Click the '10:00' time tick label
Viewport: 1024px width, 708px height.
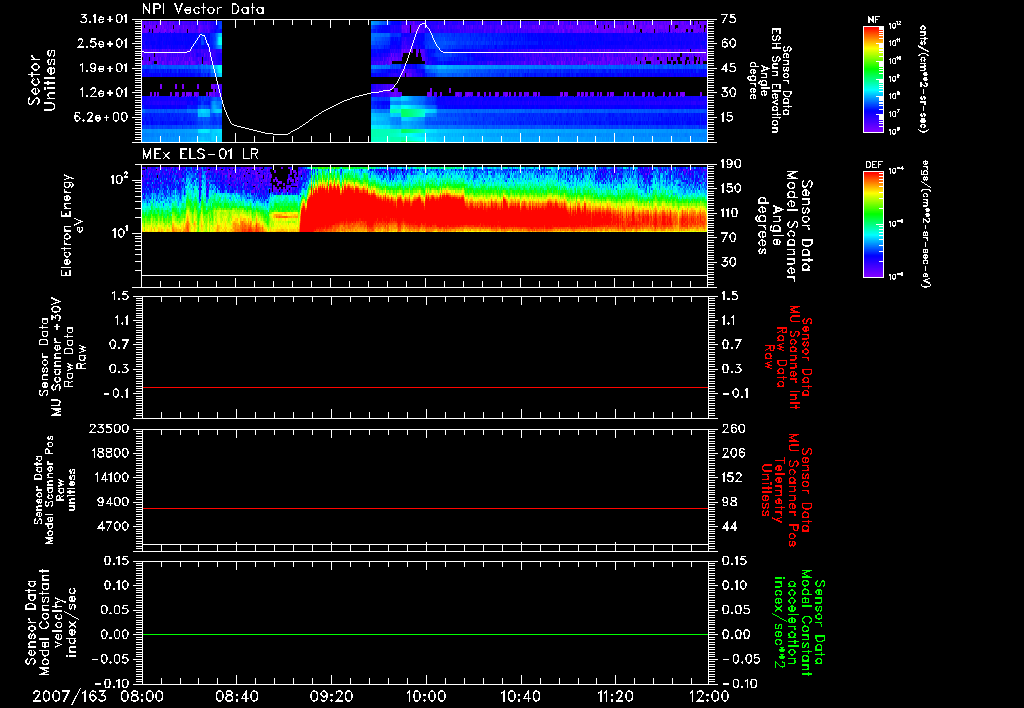(x=426, y=696)
